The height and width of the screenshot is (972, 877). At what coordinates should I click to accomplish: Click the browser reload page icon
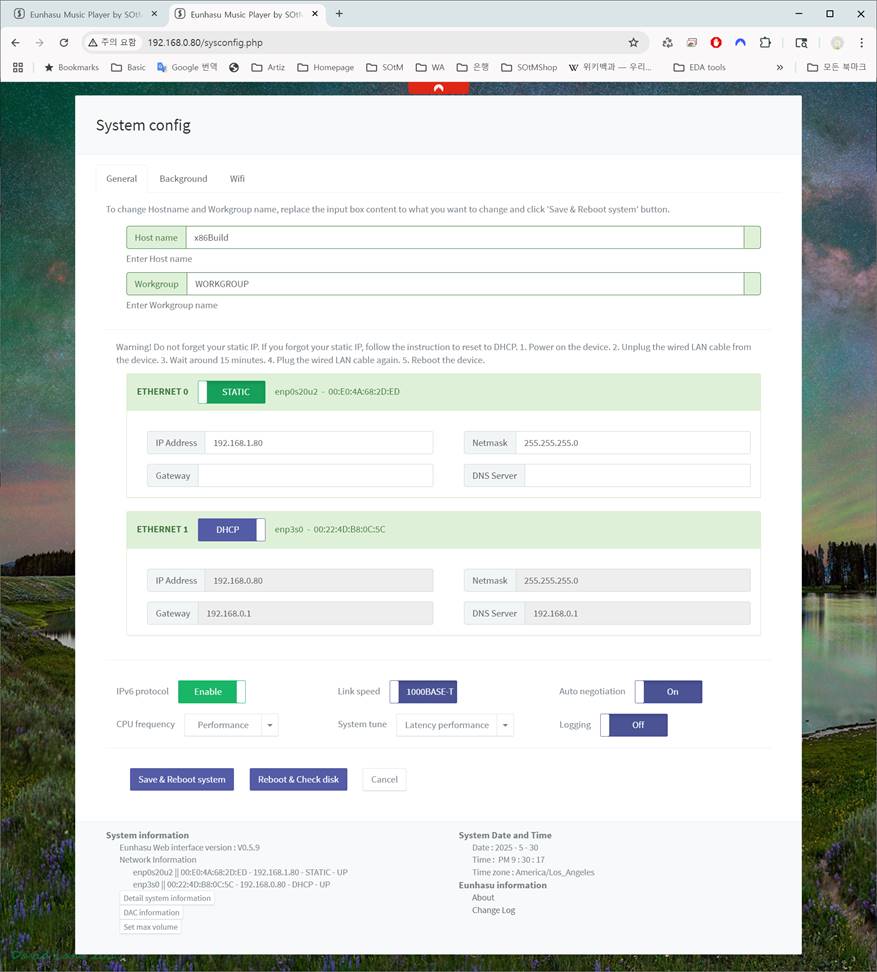[x=64, y=43]
